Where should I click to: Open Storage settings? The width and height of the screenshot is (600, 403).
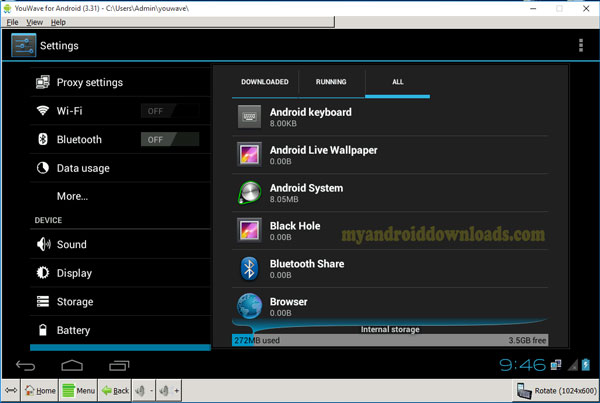pyautogui.click(x=121, y=302)
